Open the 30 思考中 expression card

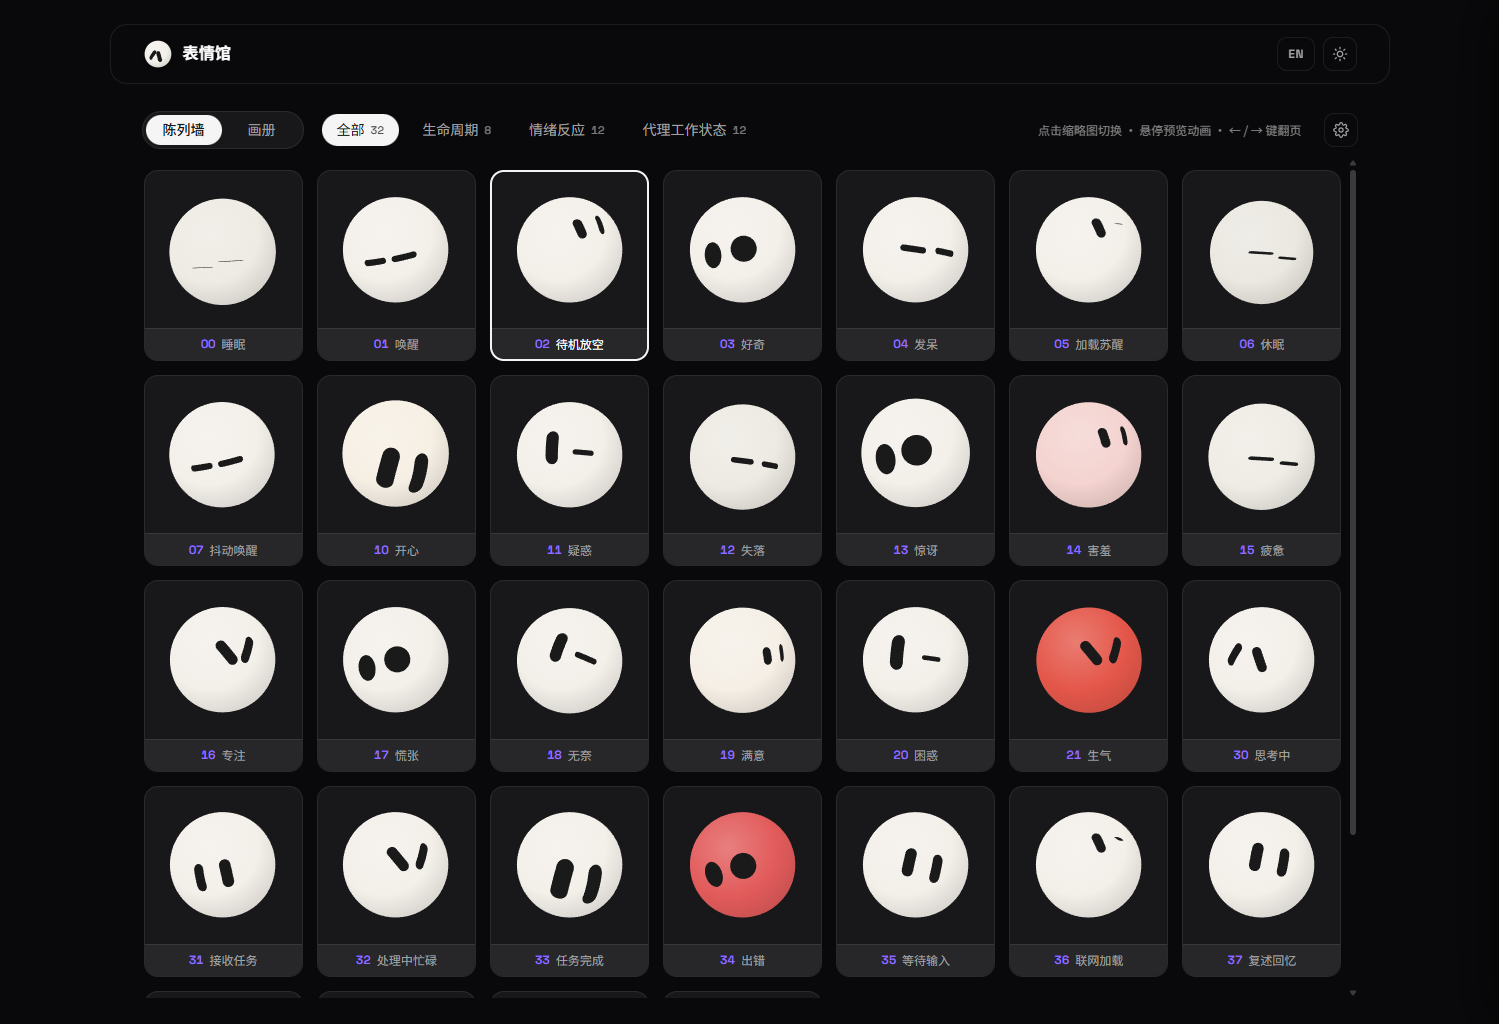tap(1261, 676)
